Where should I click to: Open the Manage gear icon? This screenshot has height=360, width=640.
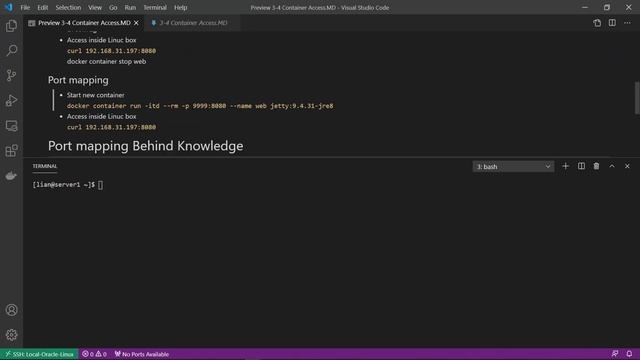pos(11,335)
